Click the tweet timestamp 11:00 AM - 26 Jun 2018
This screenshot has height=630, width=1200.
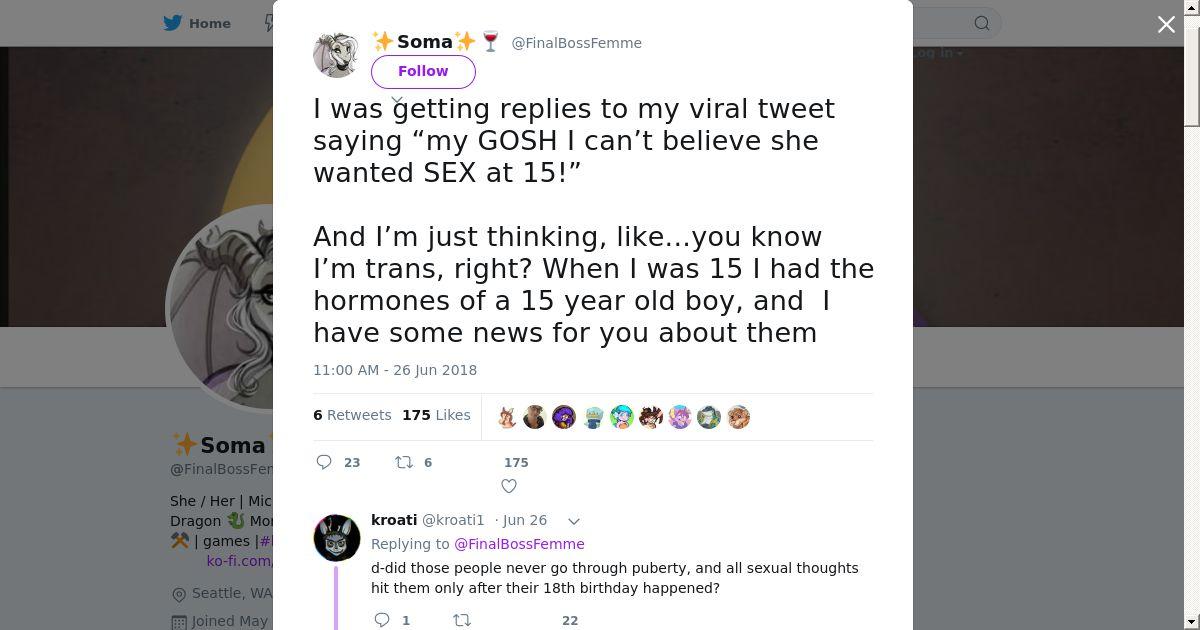[x=395, y=370]
